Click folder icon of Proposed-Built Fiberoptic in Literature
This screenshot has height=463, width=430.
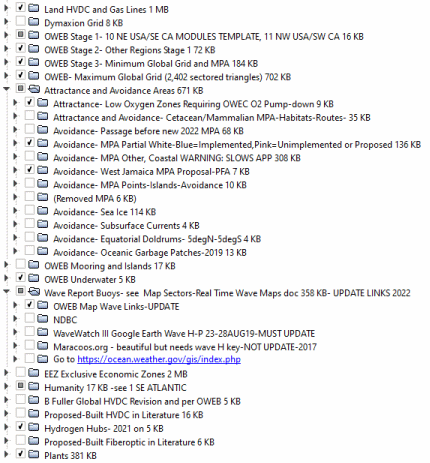coord(33,441)
